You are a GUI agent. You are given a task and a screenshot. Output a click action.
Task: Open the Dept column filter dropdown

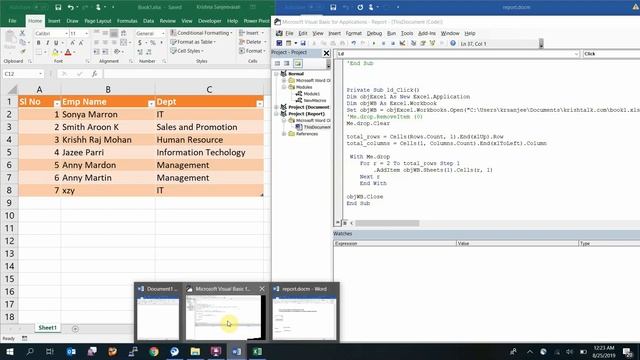click(x=260, y=104)
